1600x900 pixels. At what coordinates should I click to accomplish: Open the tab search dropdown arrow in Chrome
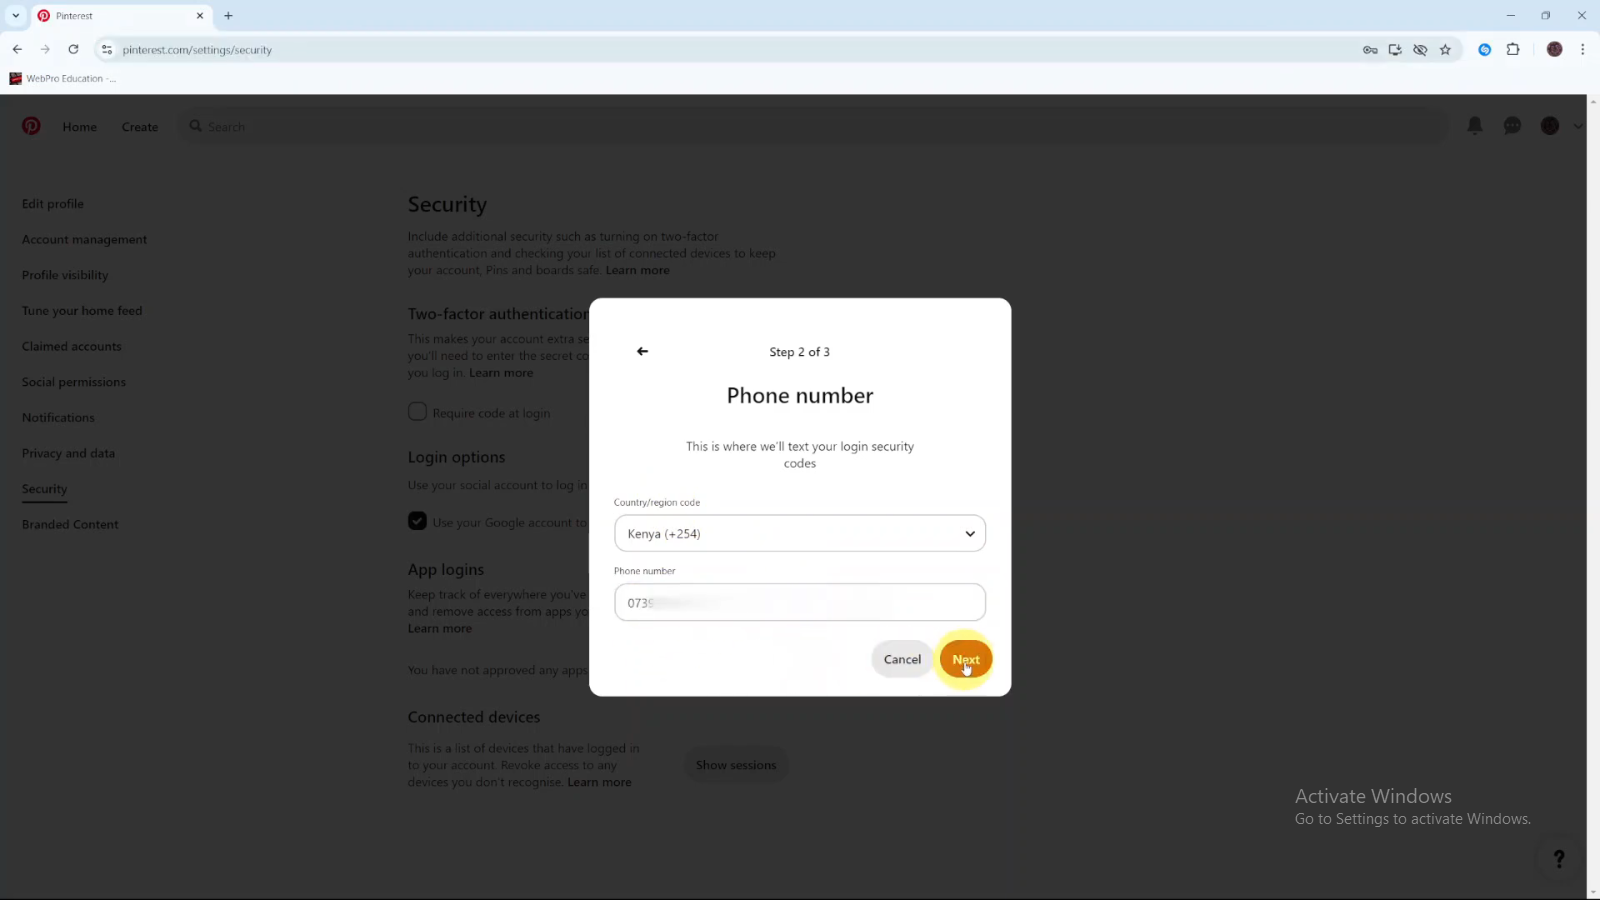16,16
